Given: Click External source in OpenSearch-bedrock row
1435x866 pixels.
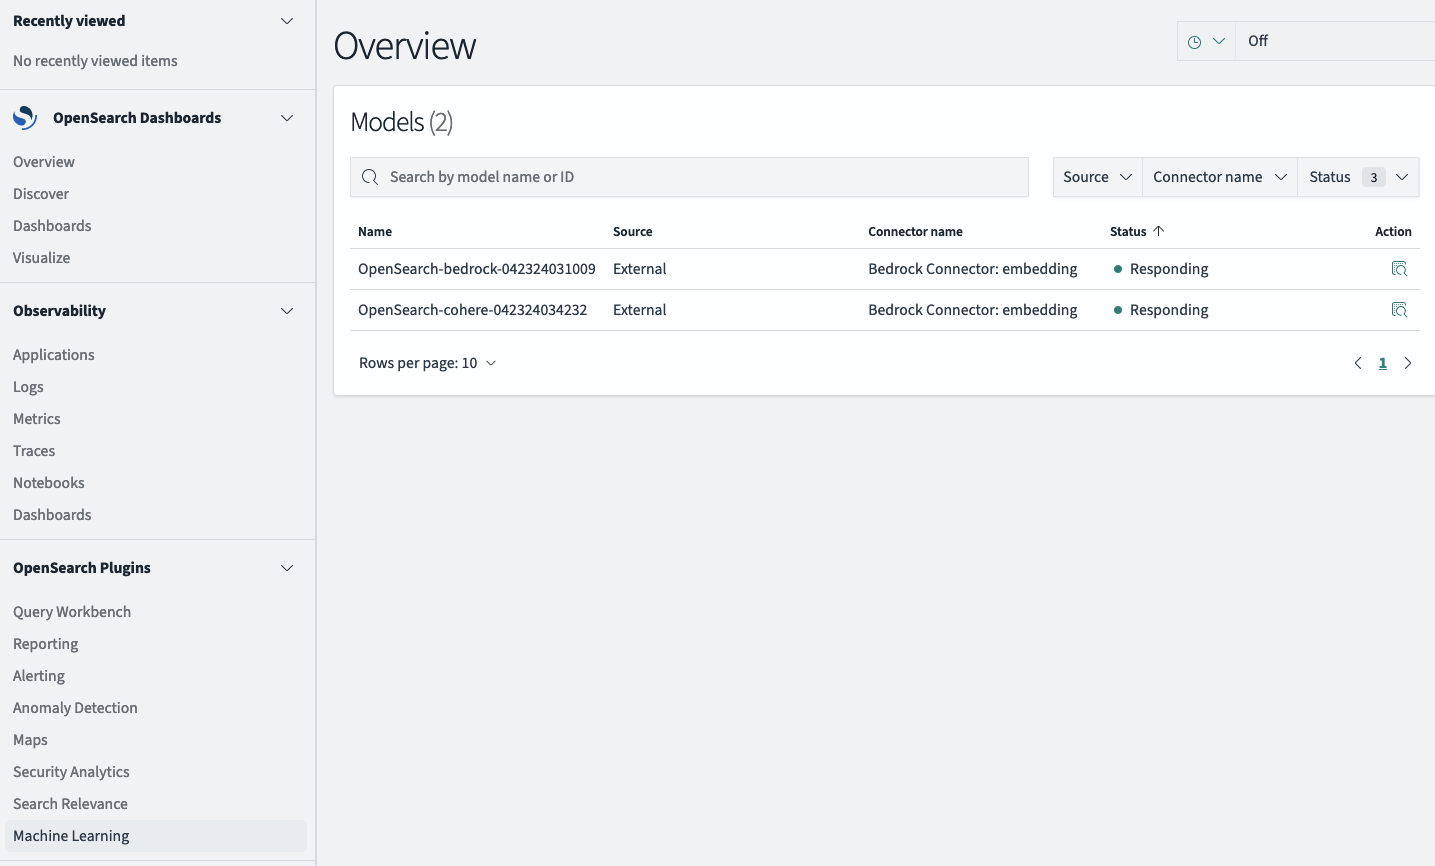Looking at the screenshot, I should (x=640, y=269).
